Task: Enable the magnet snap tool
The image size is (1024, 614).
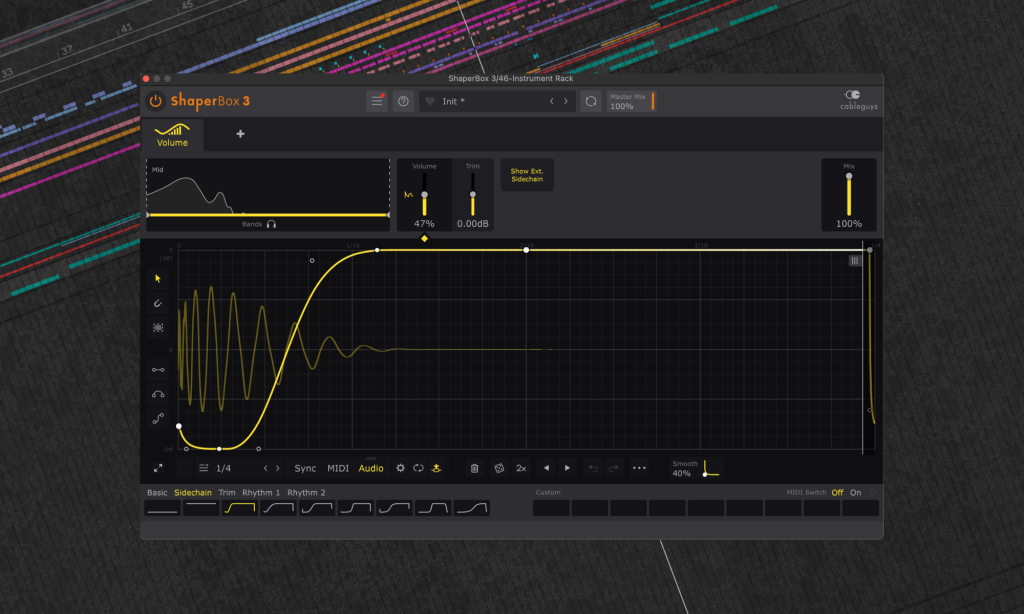Action: pos(158,303)
